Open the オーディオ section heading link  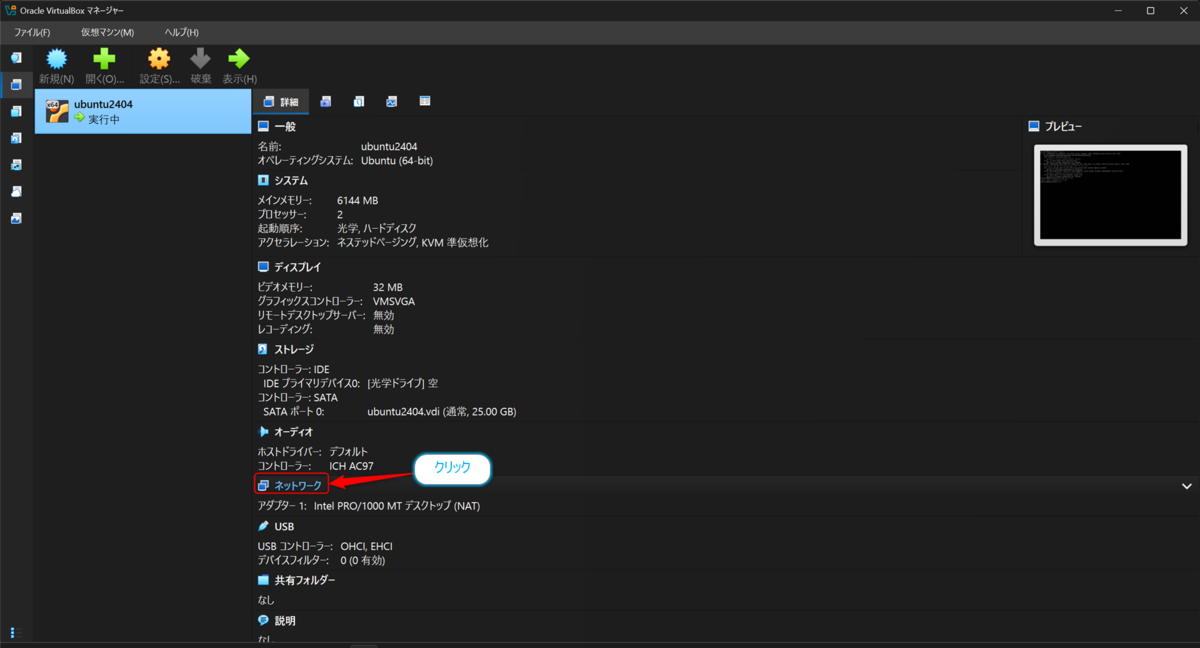[294, 432]
